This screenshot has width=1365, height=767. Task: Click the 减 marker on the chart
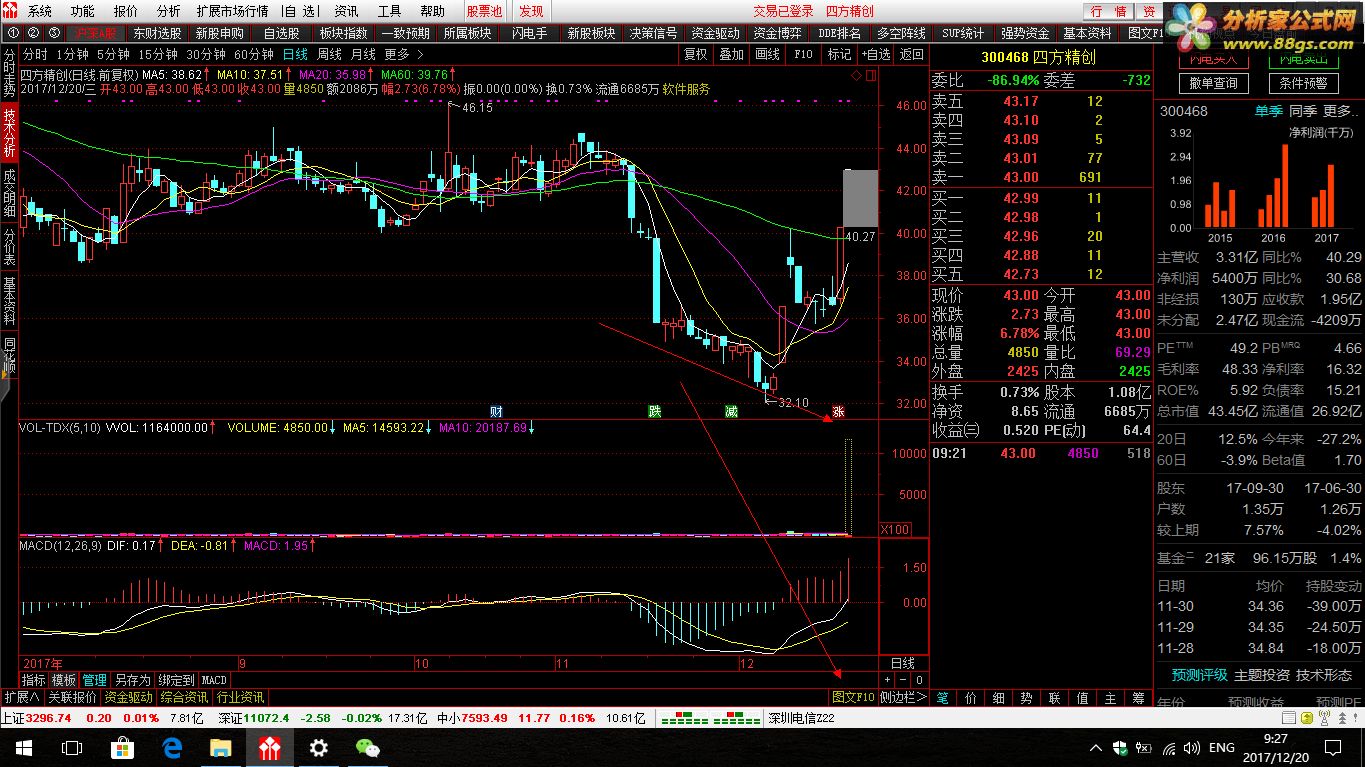[x=731, y=411]
